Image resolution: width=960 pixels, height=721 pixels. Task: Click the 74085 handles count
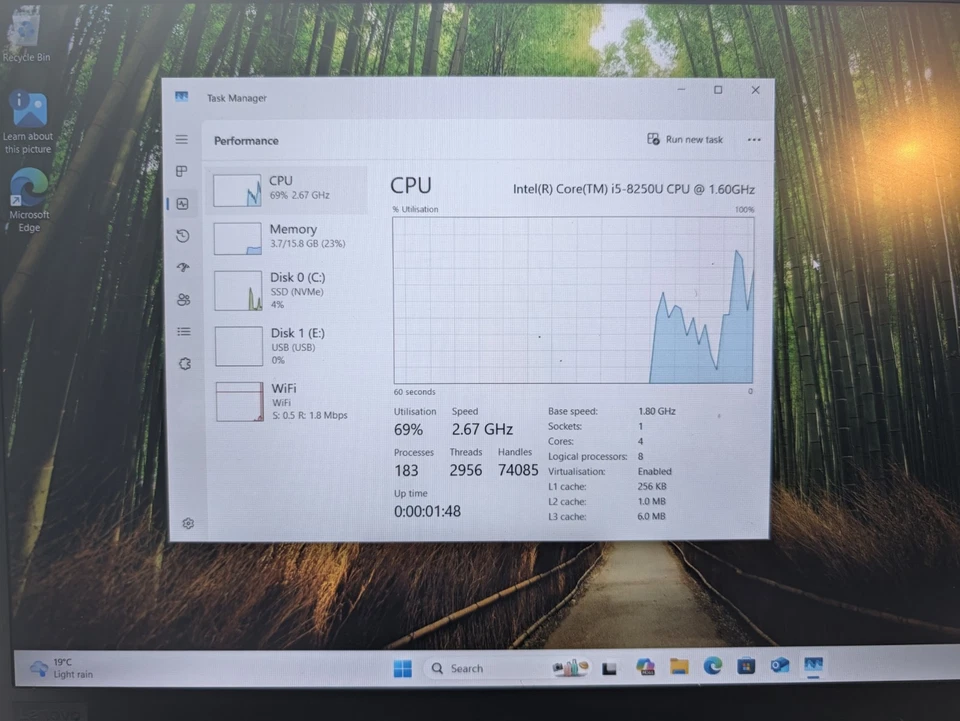click(518, 470)
